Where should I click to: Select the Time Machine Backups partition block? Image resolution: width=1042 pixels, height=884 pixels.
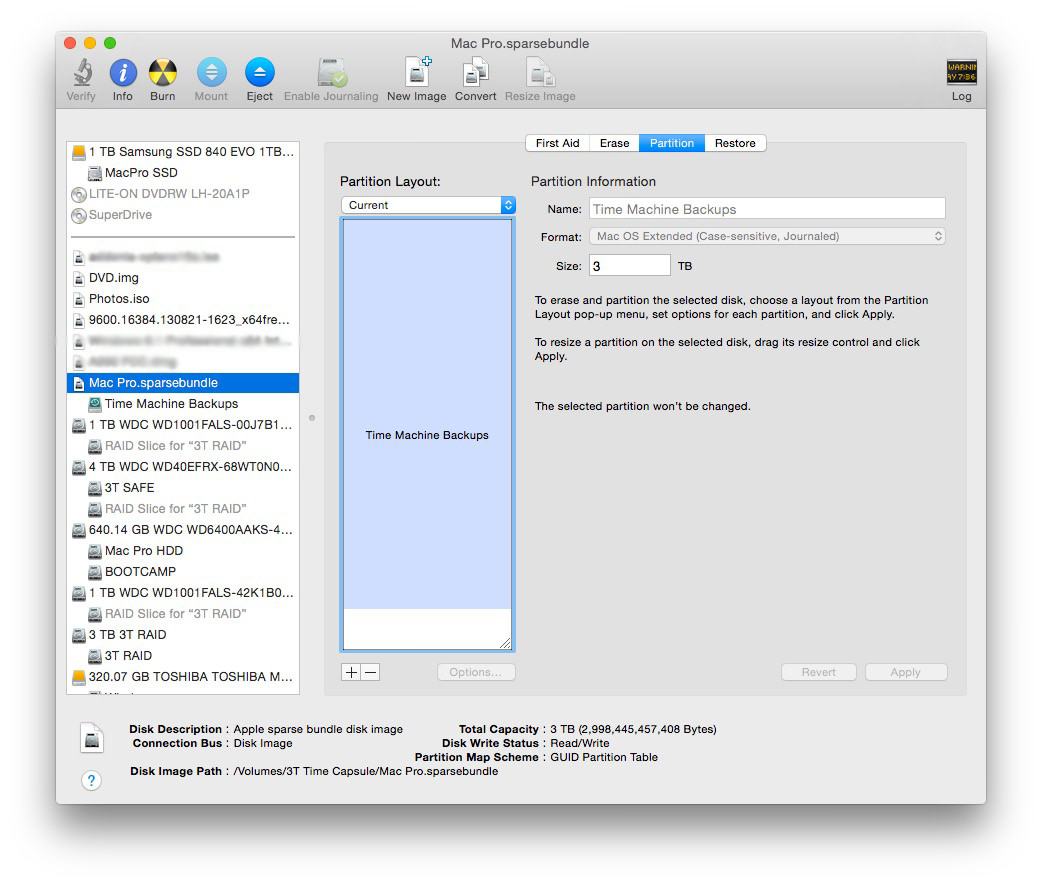coord(427,414)
